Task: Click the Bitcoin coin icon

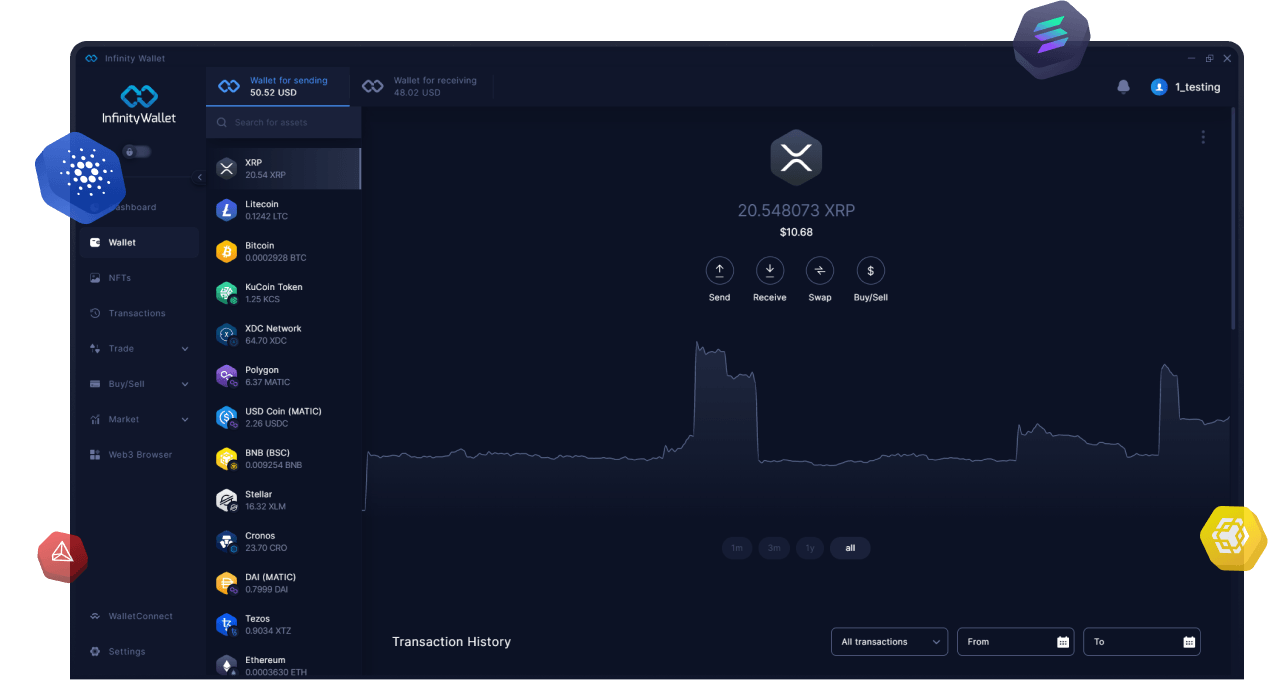Action: [227, 251]
